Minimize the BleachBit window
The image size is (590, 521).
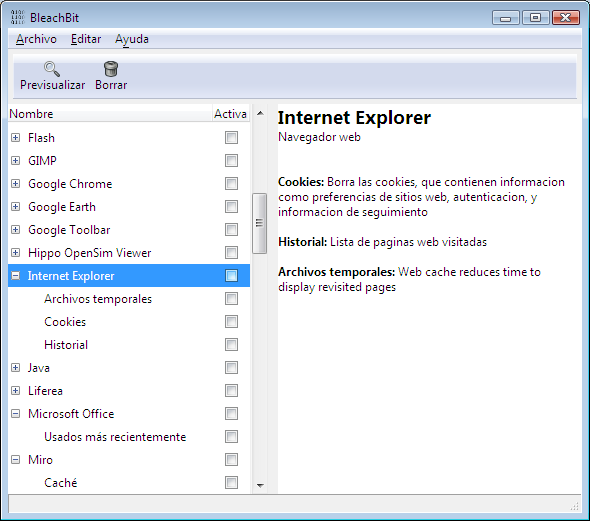click(506, 18)
